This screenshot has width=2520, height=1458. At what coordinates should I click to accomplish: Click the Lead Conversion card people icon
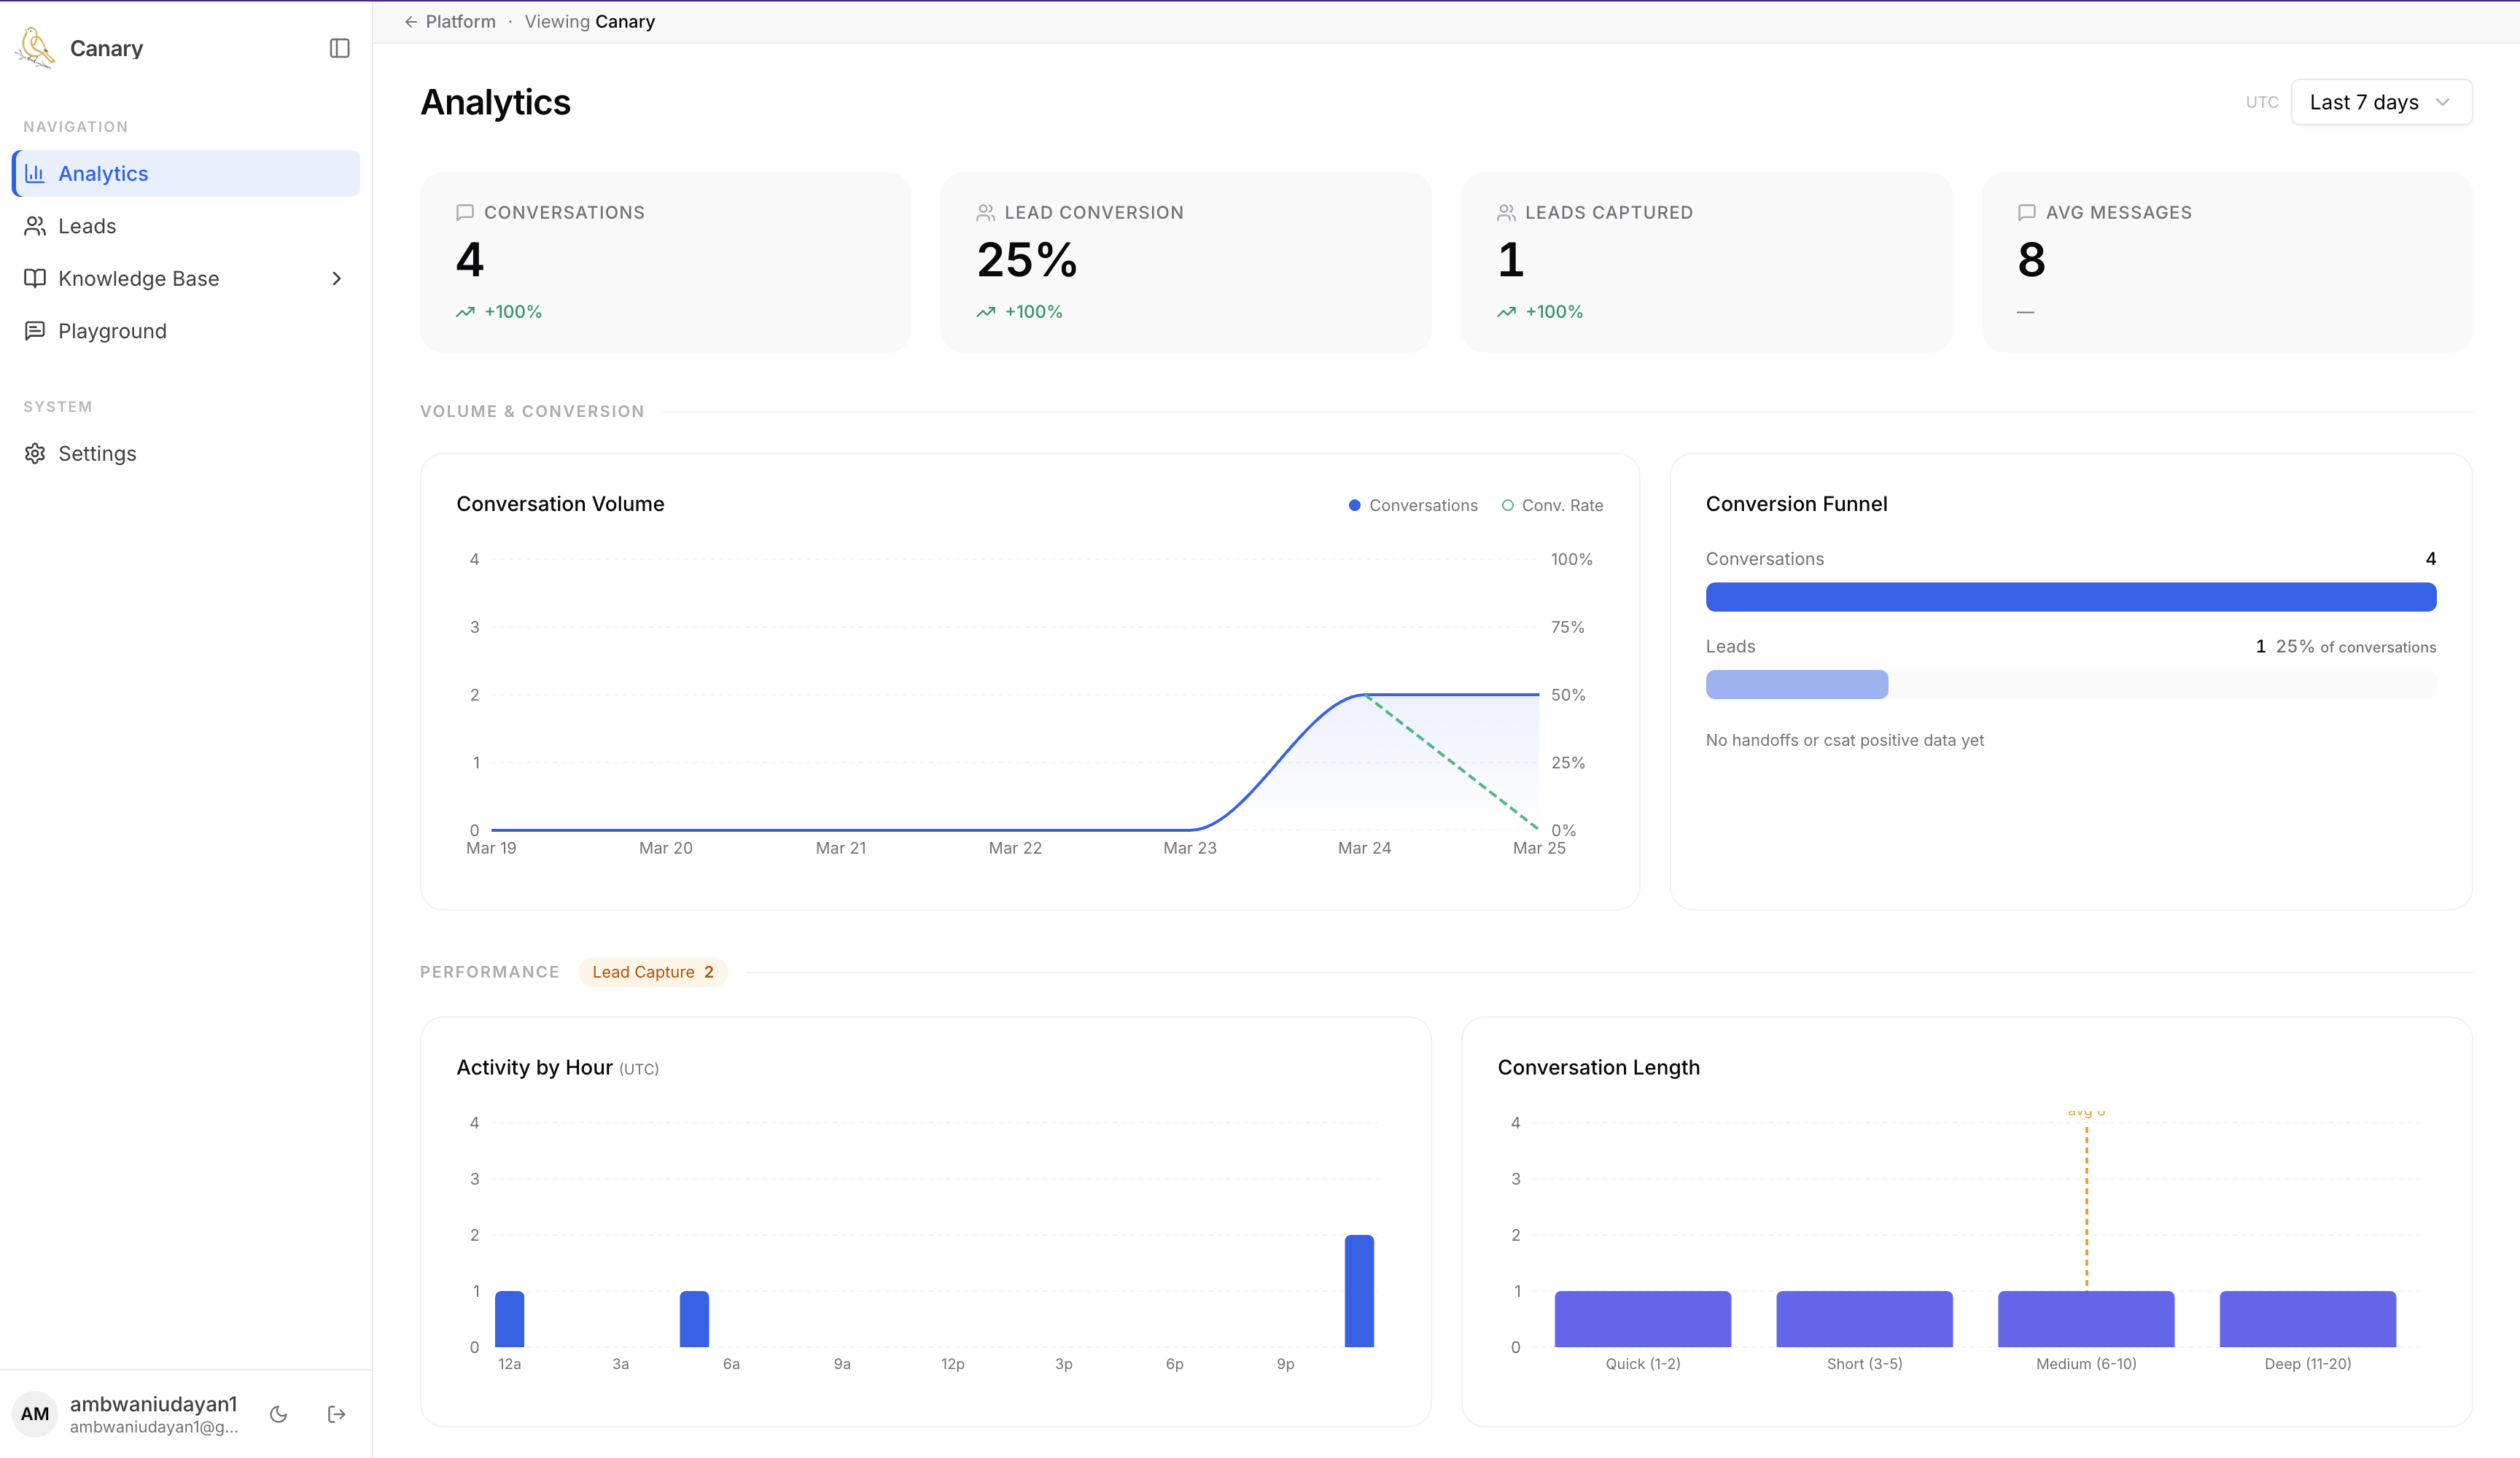tap(985, 212)
